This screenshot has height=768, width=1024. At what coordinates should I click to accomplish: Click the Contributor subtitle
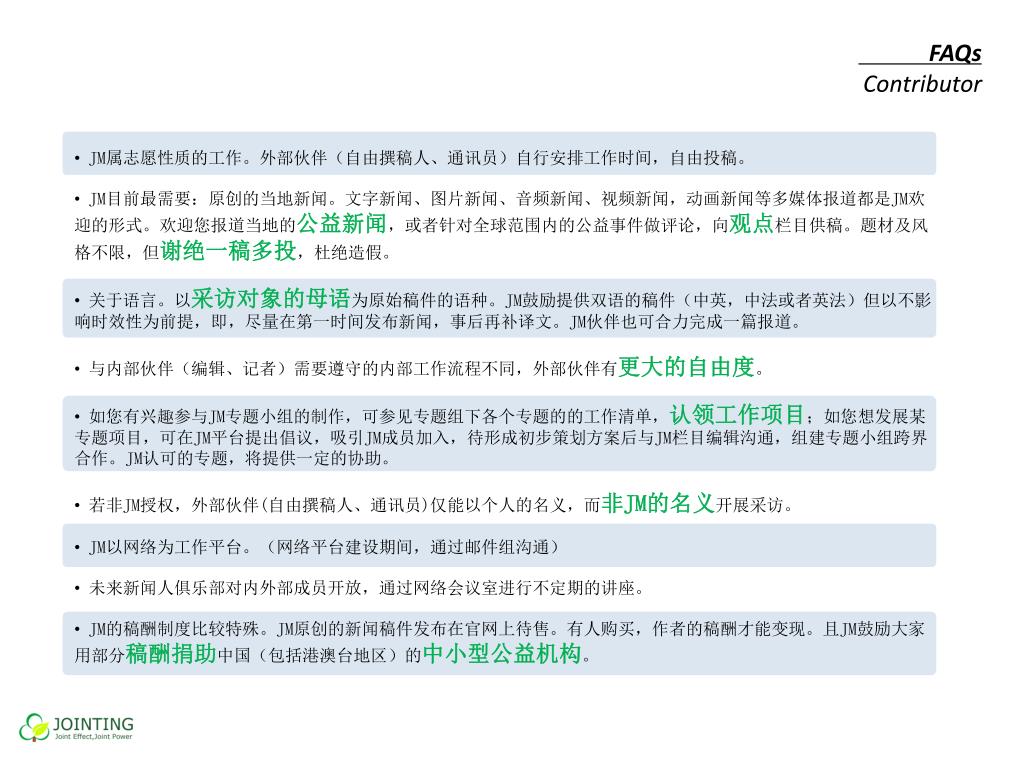pyautogui.click(x=921, y=84)
